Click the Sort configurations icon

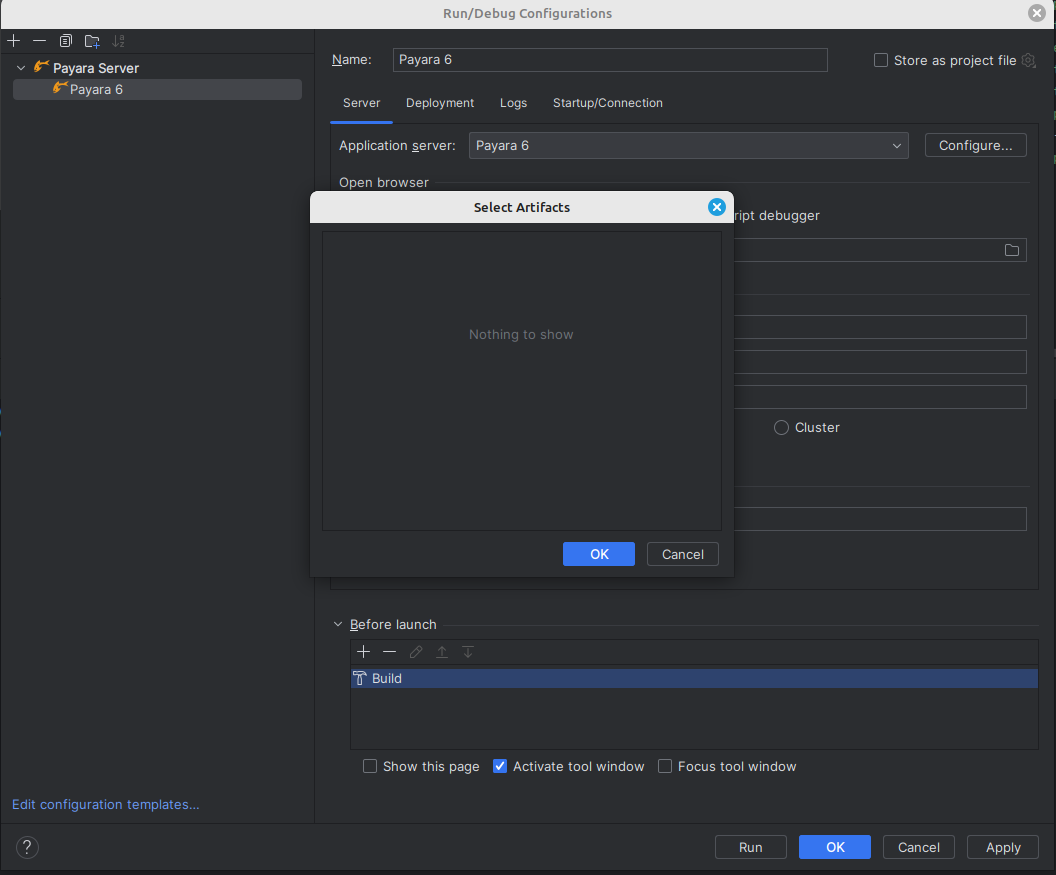(x=119, y=41)
